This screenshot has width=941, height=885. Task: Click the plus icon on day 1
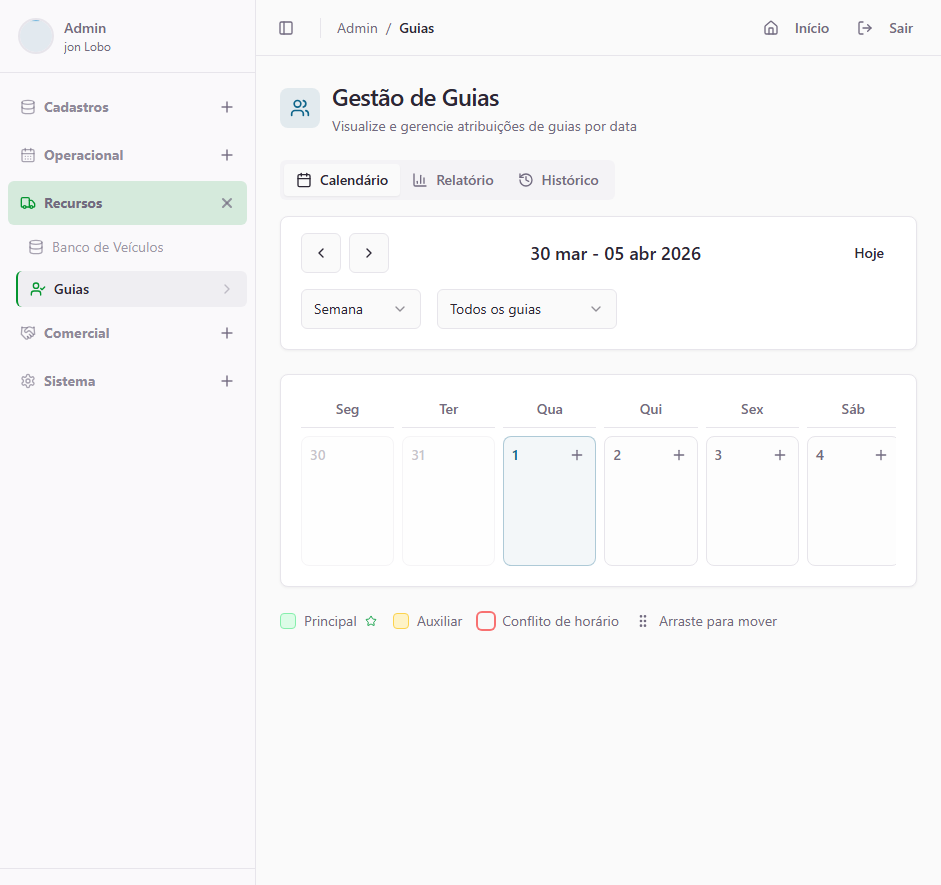(577, 455)
